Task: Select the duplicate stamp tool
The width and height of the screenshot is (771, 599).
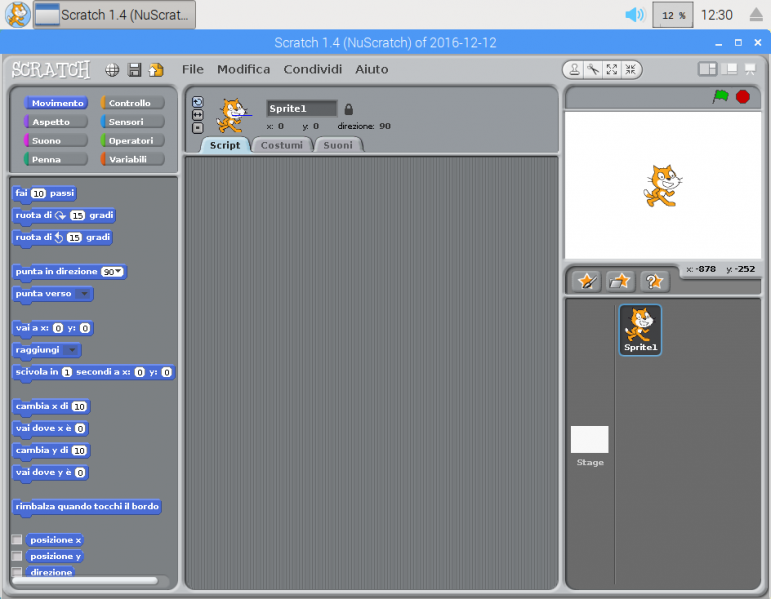Action: point(574,70)
